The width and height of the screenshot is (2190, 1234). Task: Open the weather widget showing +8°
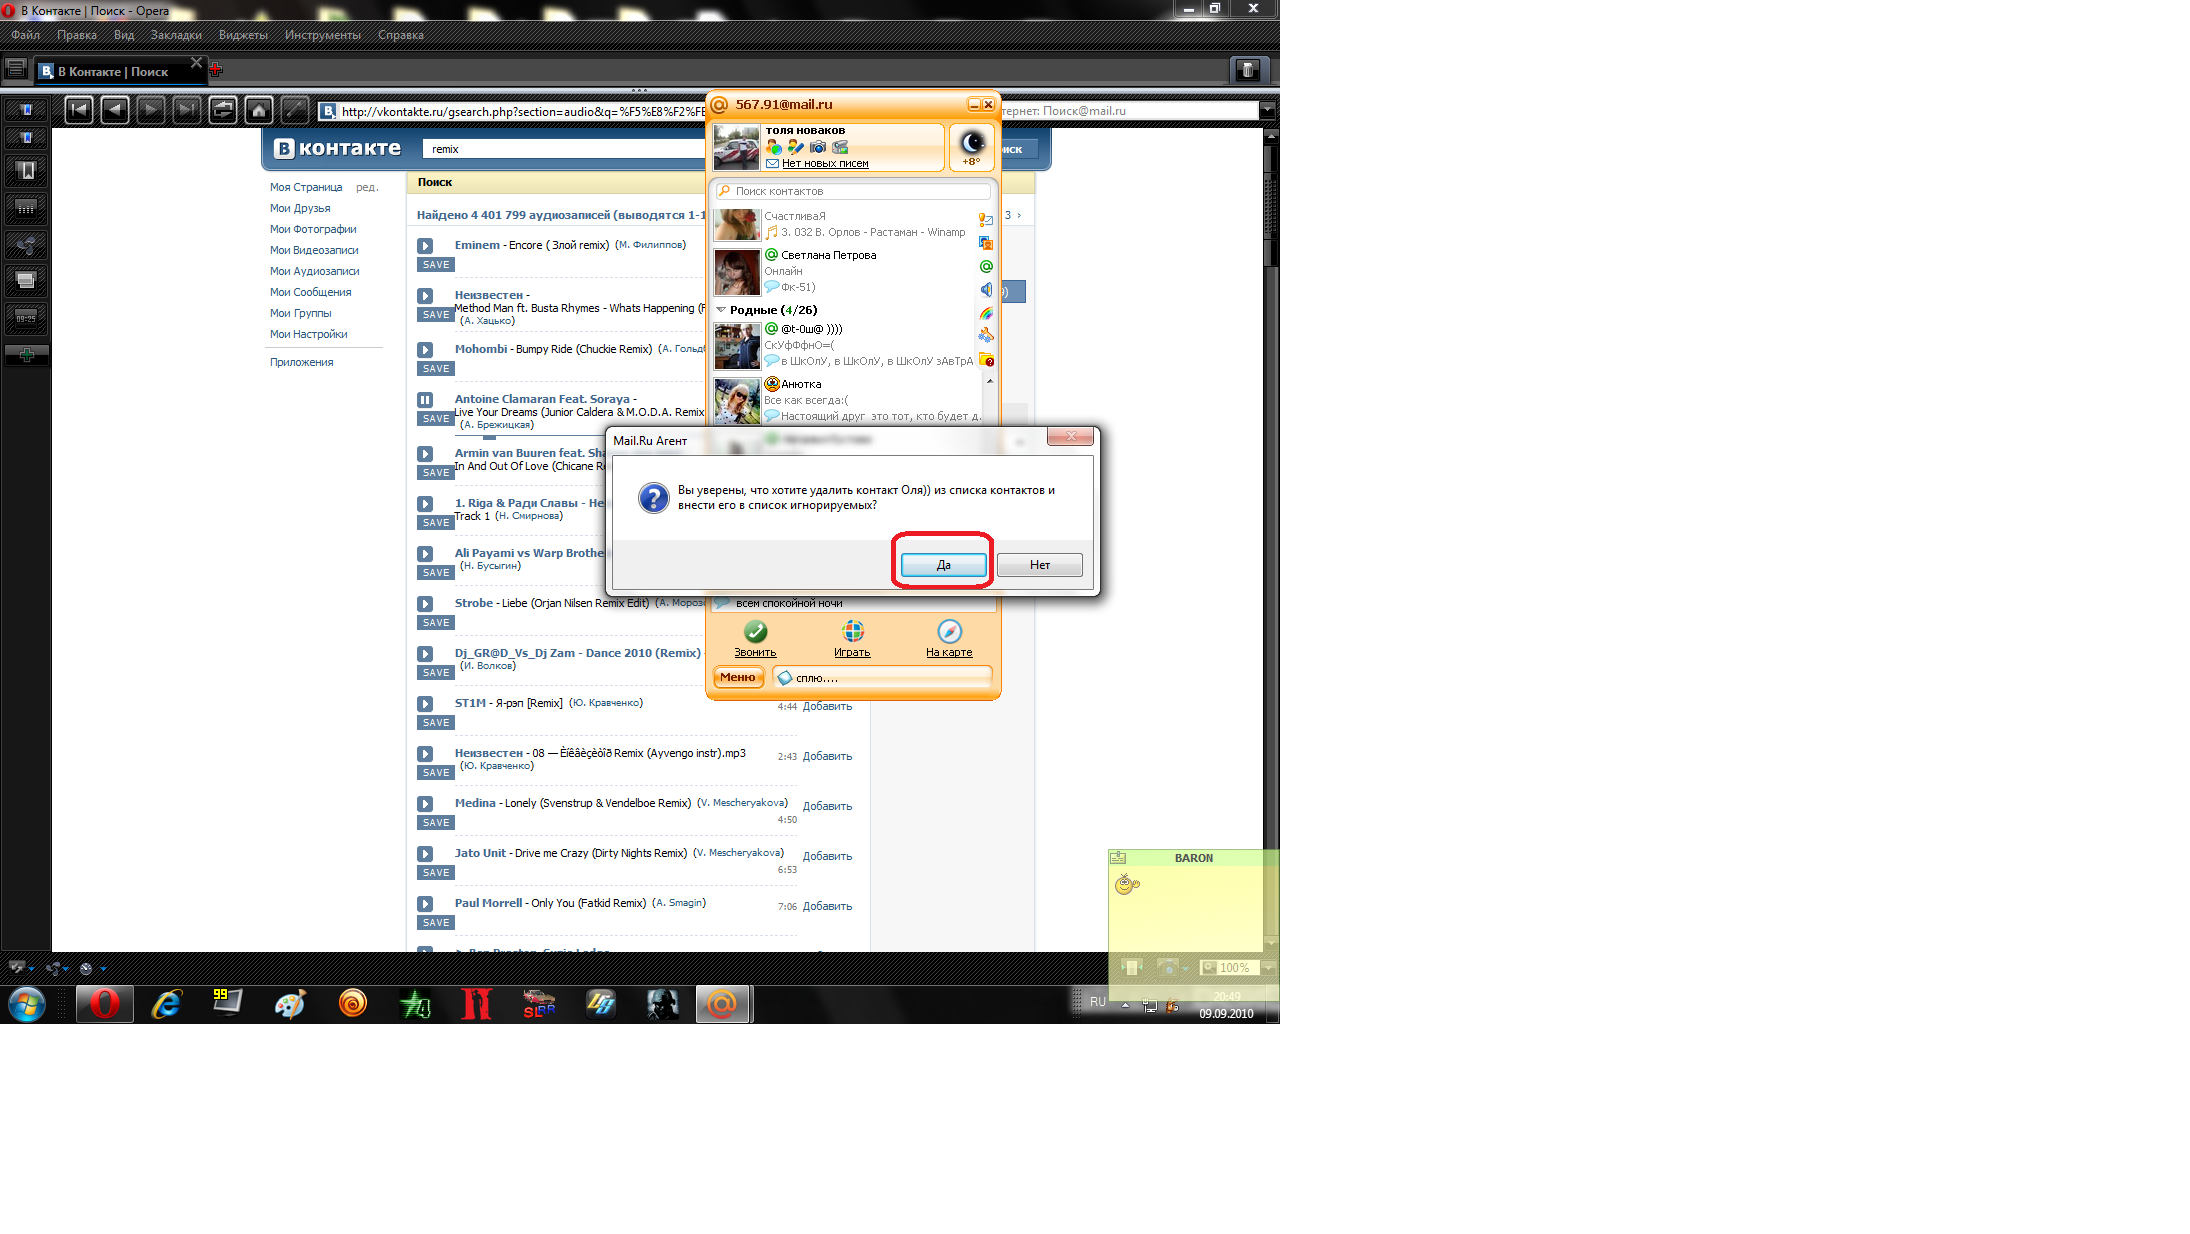pyautogui.click(x=972, y=147)
